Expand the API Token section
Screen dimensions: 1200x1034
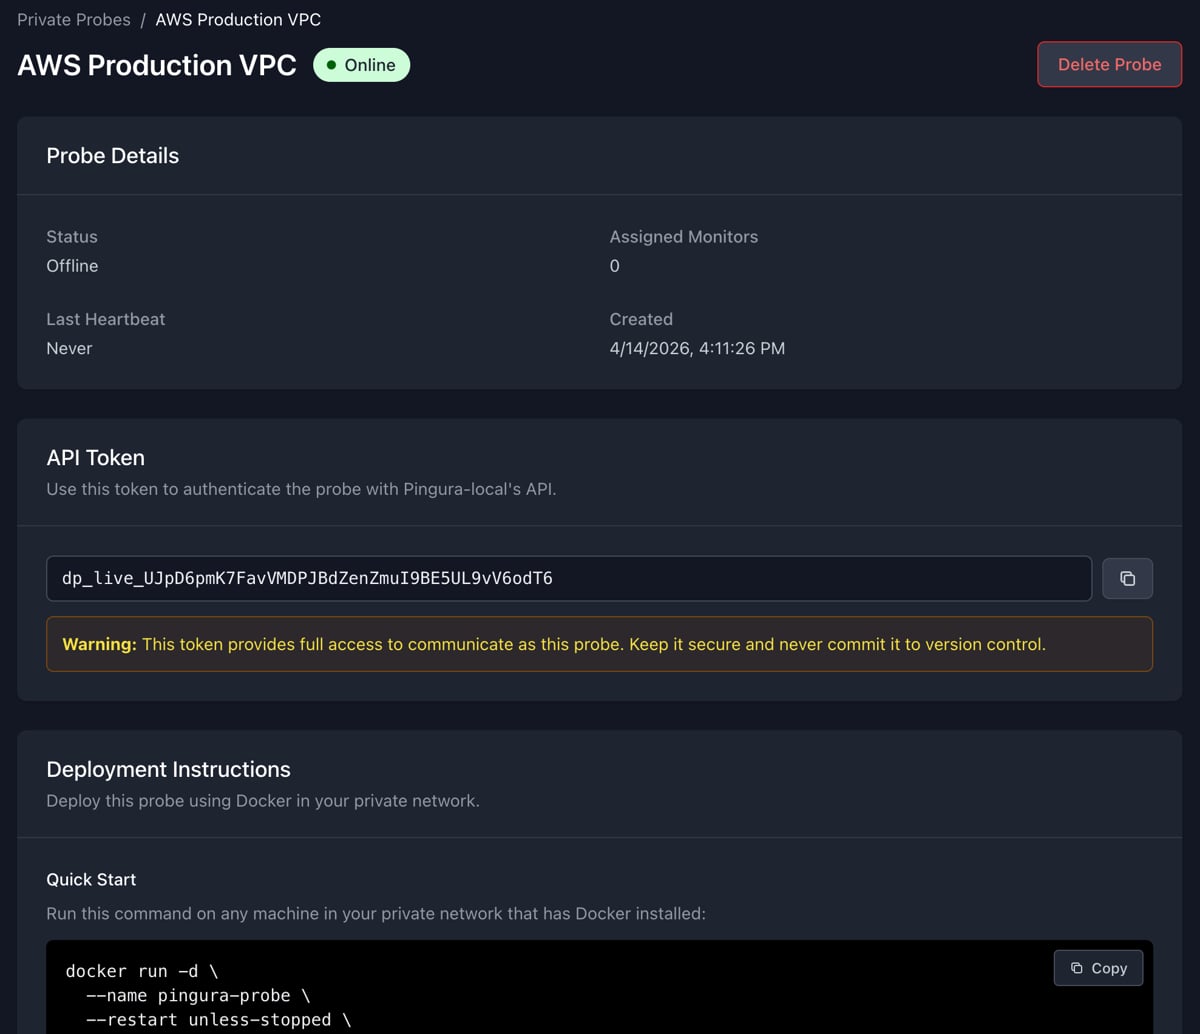click(x=95, y=457)
